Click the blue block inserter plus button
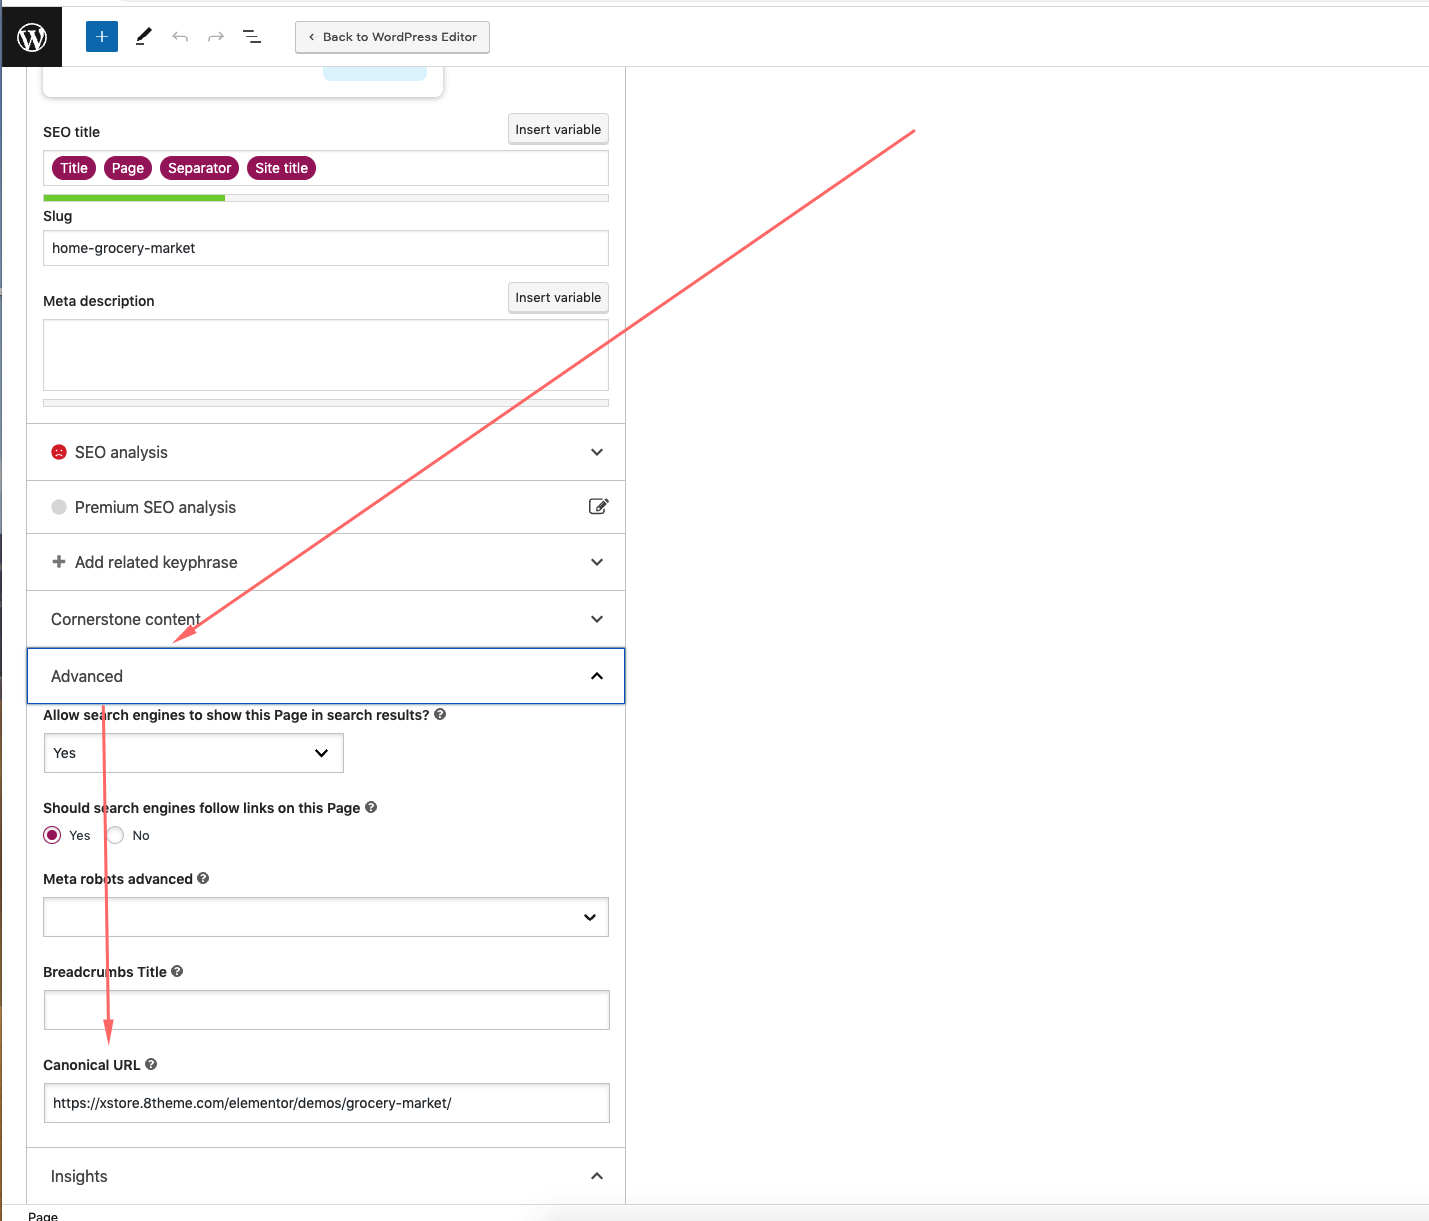The height and width of the screenshot is (1221, 1429). pos(102,37)
